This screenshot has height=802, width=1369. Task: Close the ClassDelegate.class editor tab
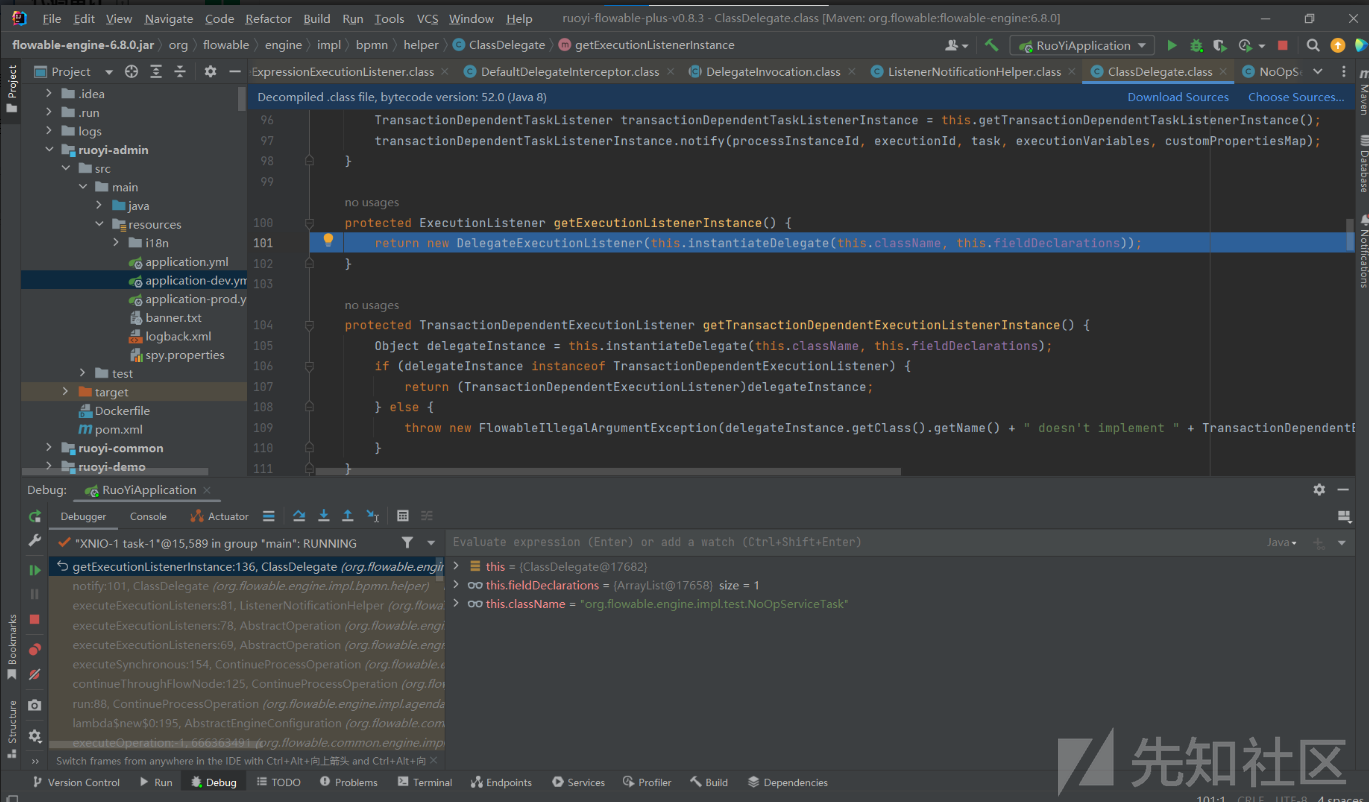click(x=1224, y=72)
